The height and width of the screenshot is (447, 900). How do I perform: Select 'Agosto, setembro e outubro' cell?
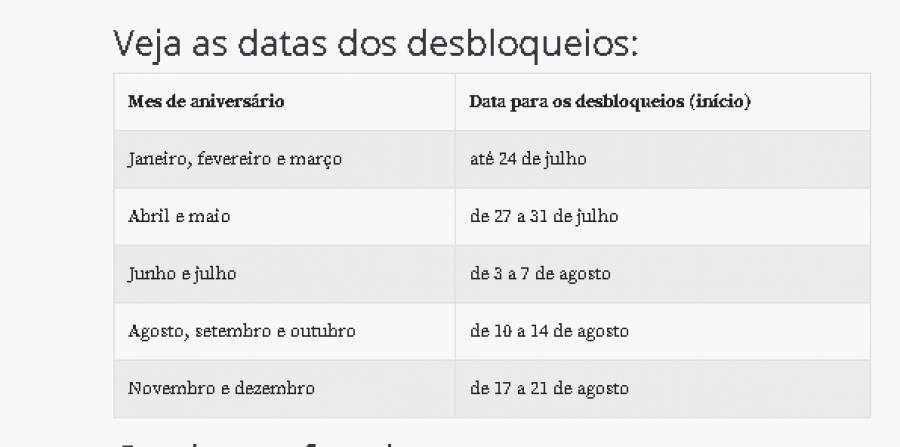(x=284, y=331)
